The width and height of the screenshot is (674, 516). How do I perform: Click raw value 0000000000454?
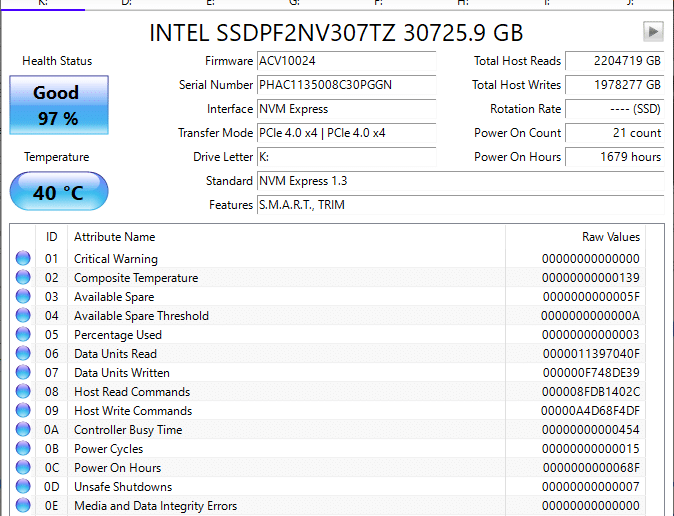(591, 430)
